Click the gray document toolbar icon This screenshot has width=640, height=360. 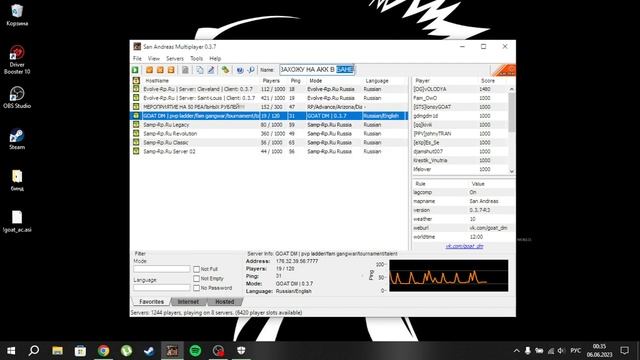point(185,70)
